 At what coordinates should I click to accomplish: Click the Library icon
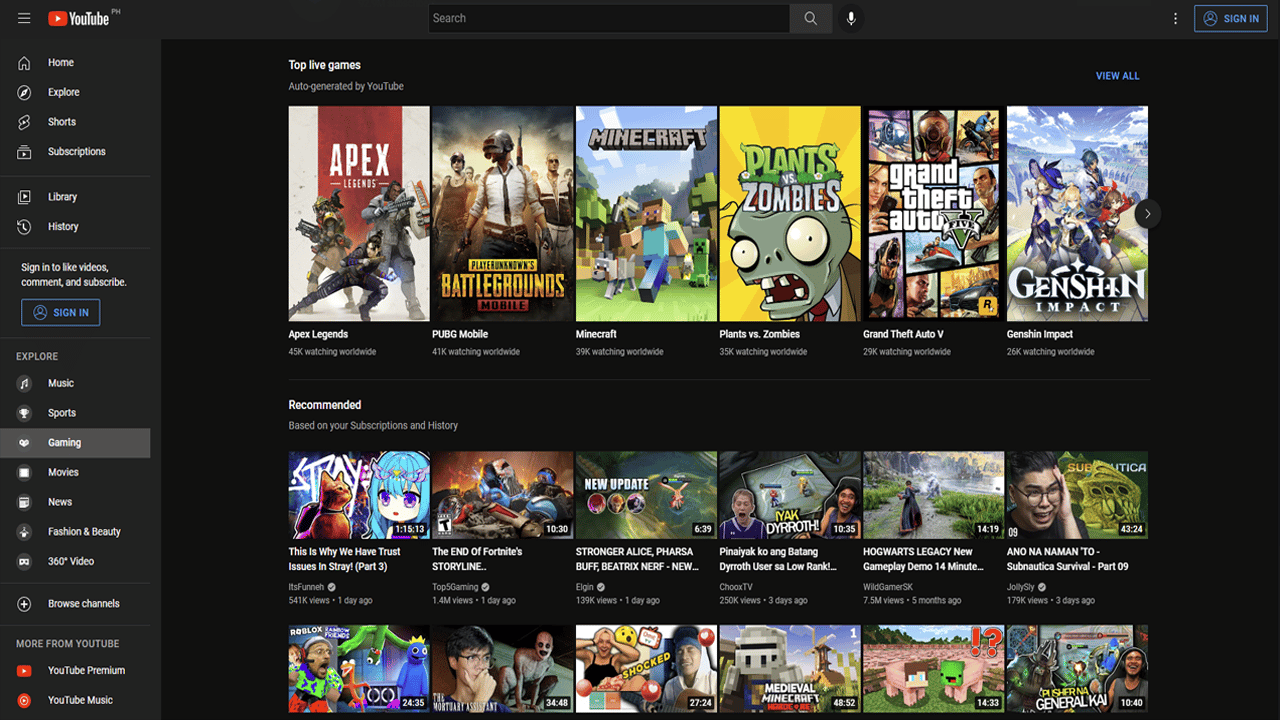pyautogui.click(x=25, y=197)
